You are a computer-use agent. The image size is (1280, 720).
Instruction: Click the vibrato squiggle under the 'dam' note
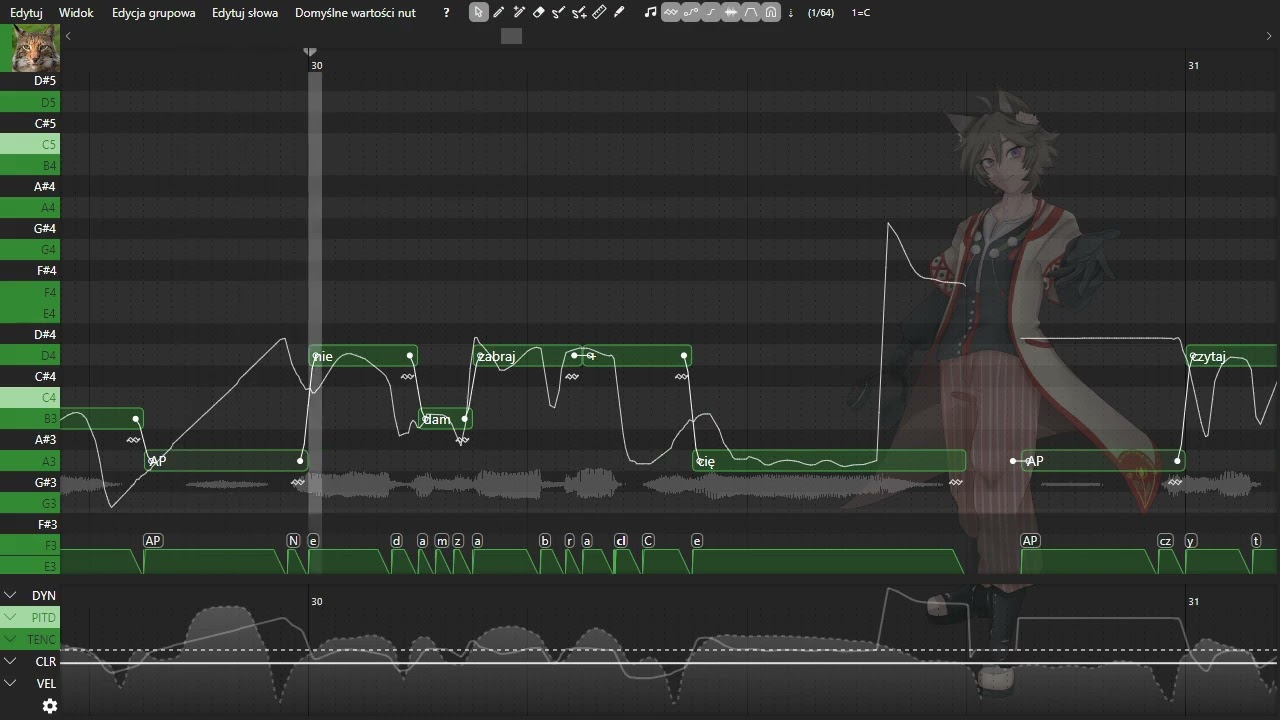(x=462, y=440)
